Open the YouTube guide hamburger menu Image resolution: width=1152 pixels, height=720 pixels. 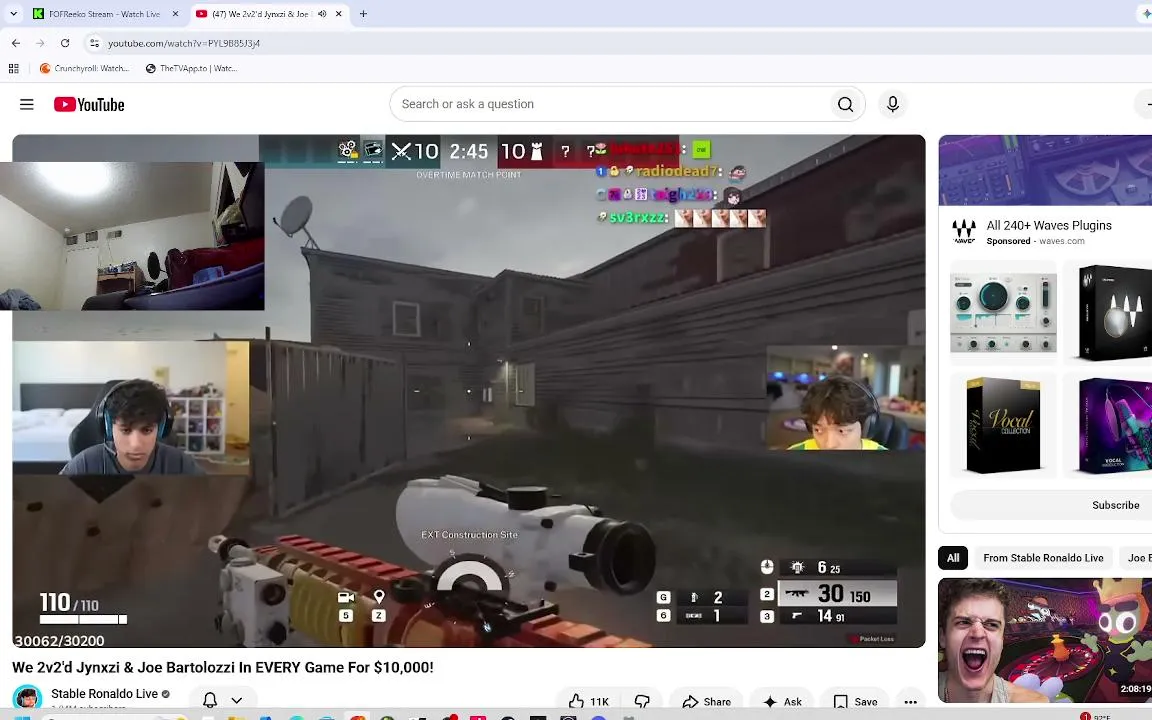26,104
